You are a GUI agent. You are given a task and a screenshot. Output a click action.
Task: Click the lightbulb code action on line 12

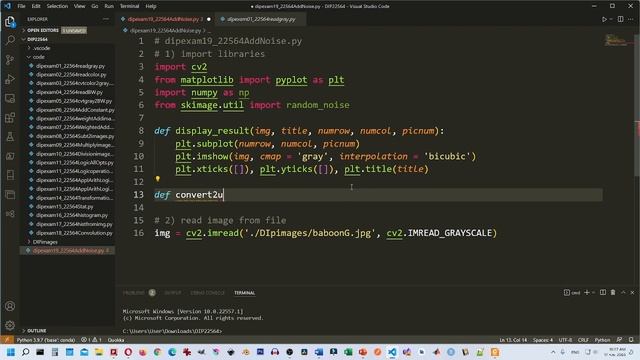pos(158,179)
